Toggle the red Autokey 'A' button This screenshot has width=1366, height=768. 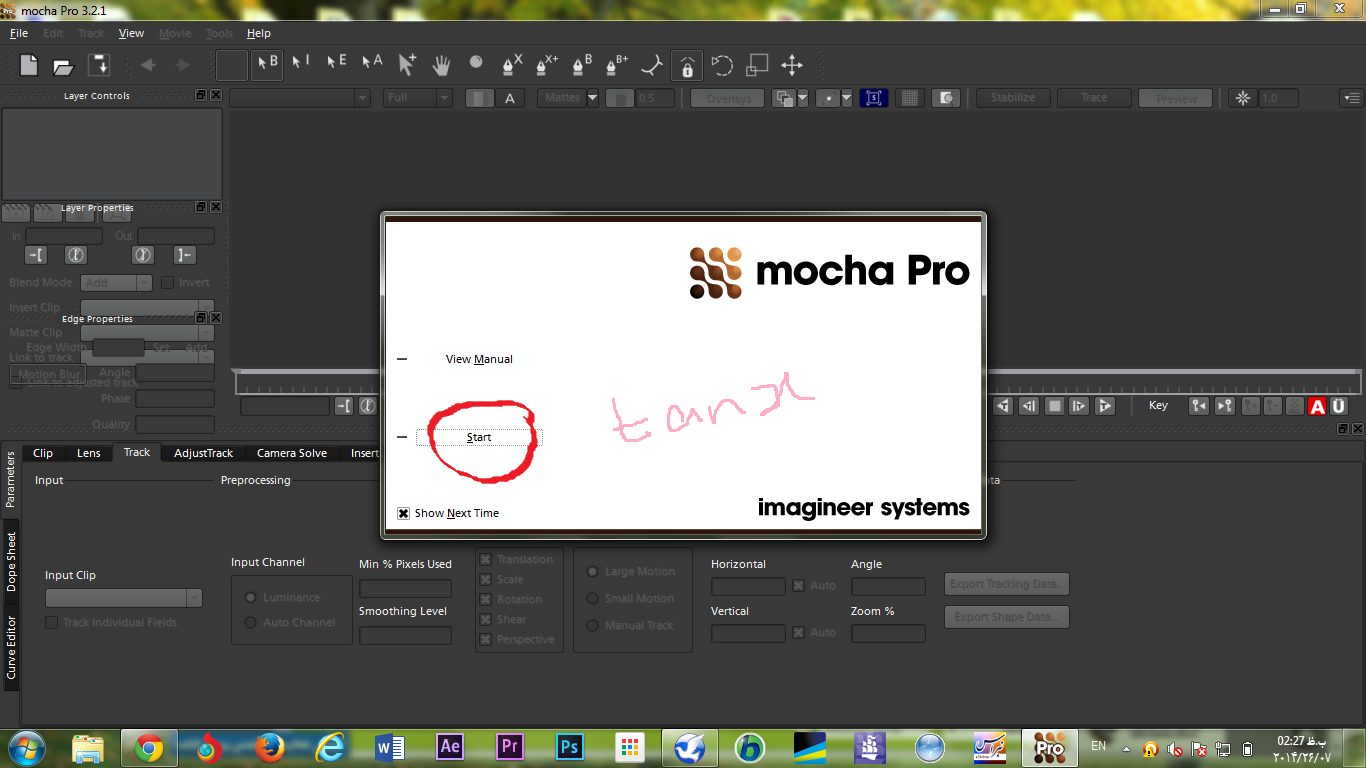coord(1317,406)
